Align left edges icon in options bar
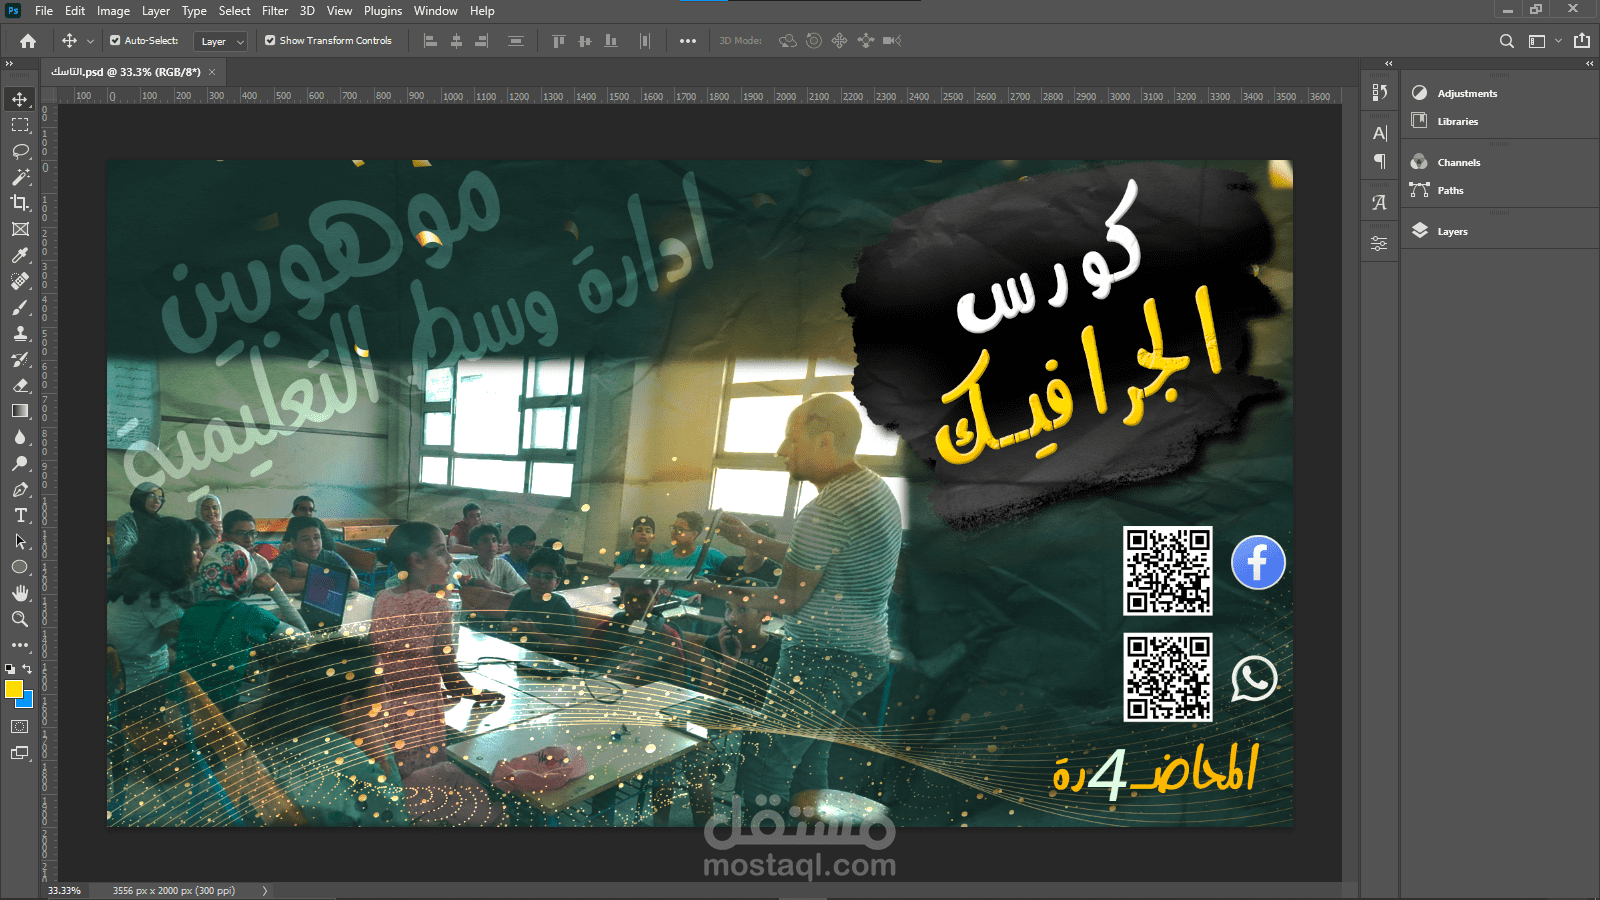This screenshot has height=900, width=1600. (431, 41)
